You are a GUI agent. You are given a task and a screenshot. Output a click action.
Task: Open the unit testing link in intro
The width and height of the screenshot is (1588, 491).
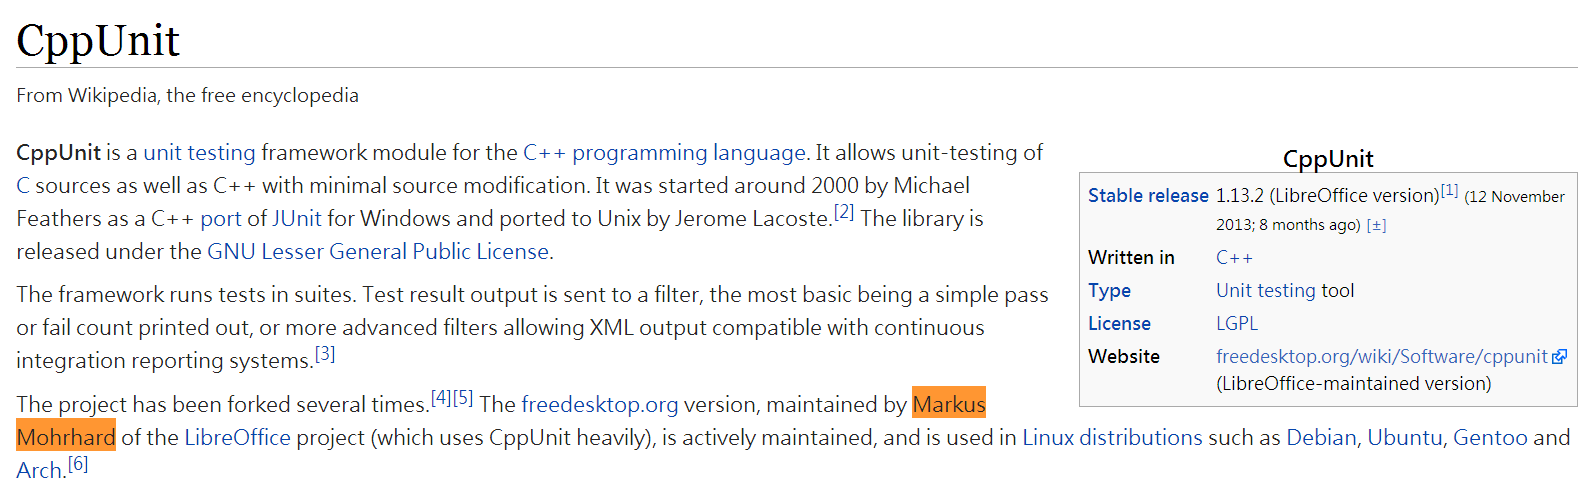(199, 153)
